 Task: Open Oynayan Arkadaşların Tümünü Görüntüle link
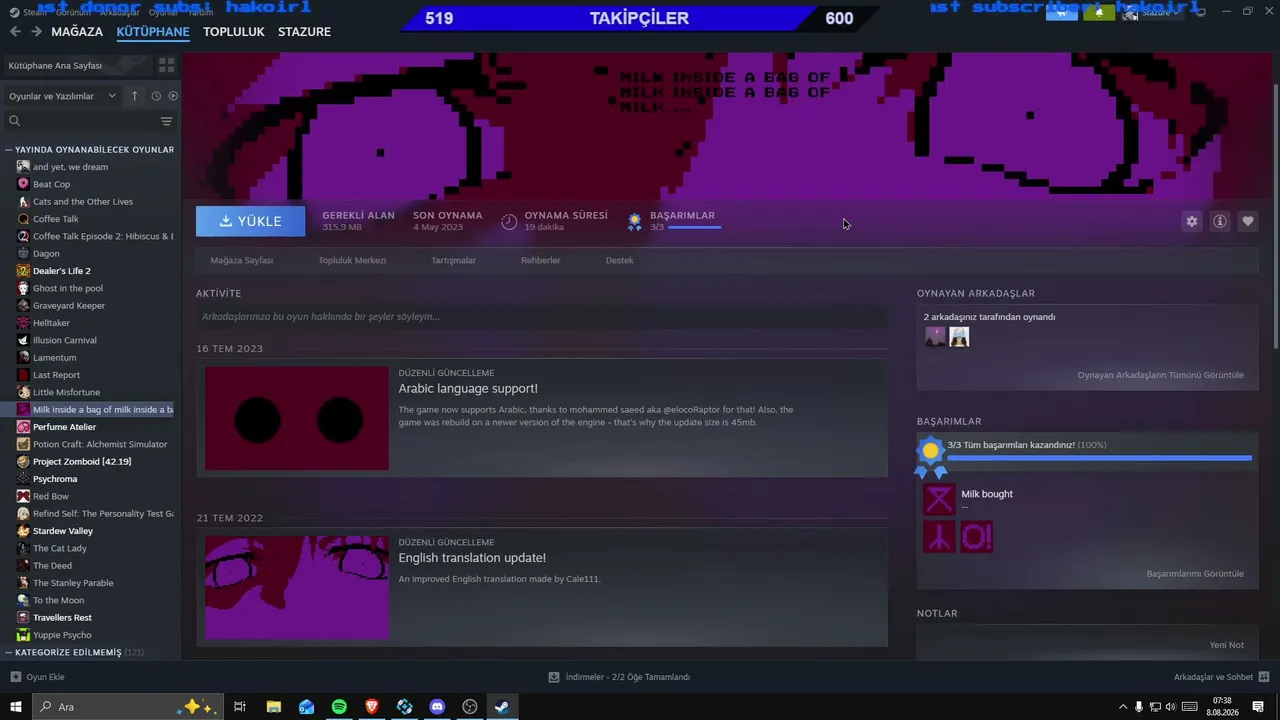tap(1160, 375)
